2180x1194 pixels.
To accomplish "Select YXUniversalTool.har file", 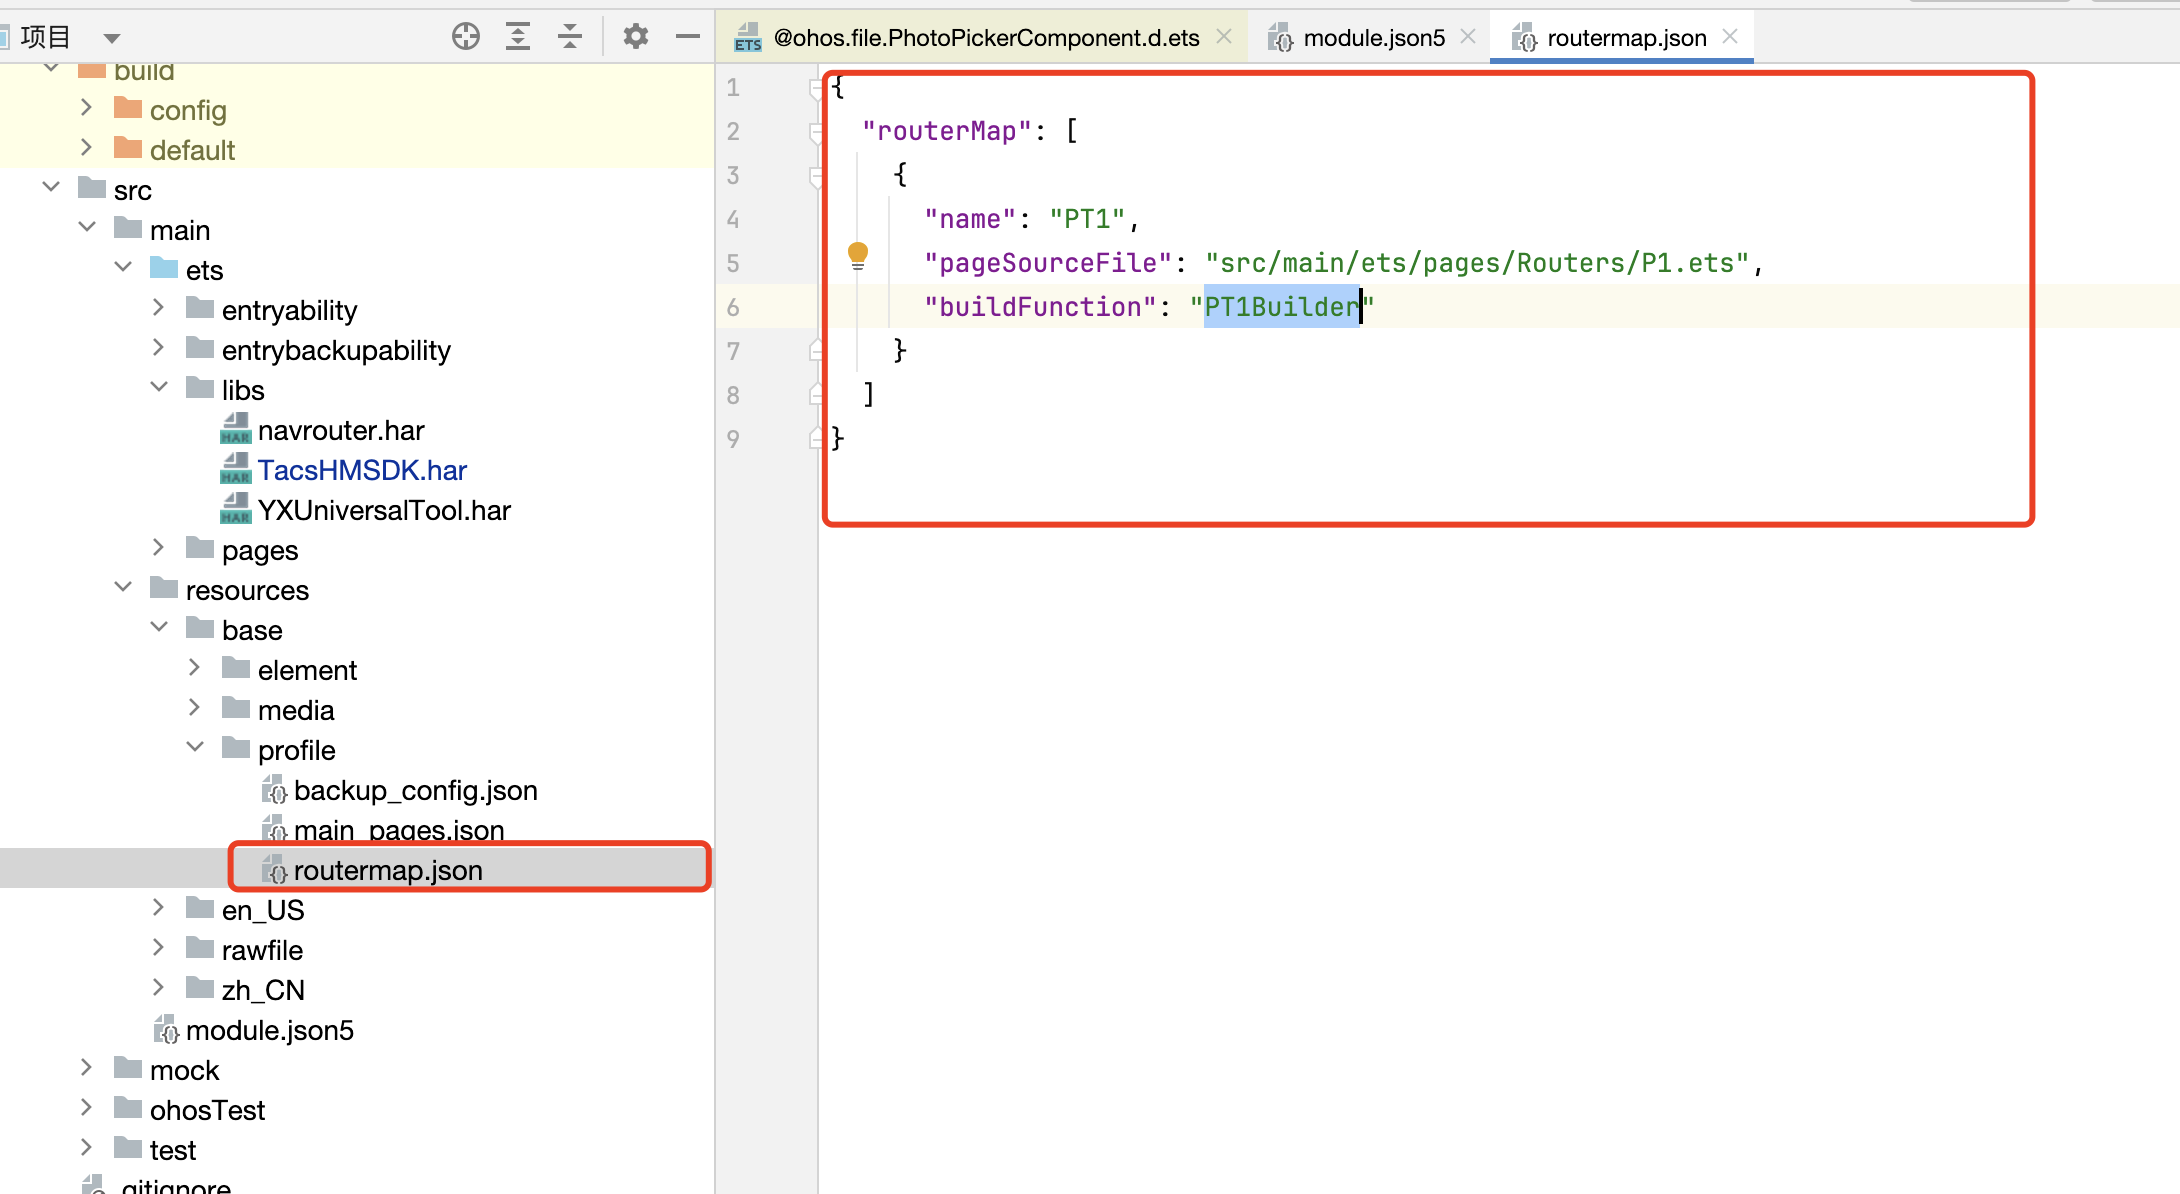I will point(384,510).
